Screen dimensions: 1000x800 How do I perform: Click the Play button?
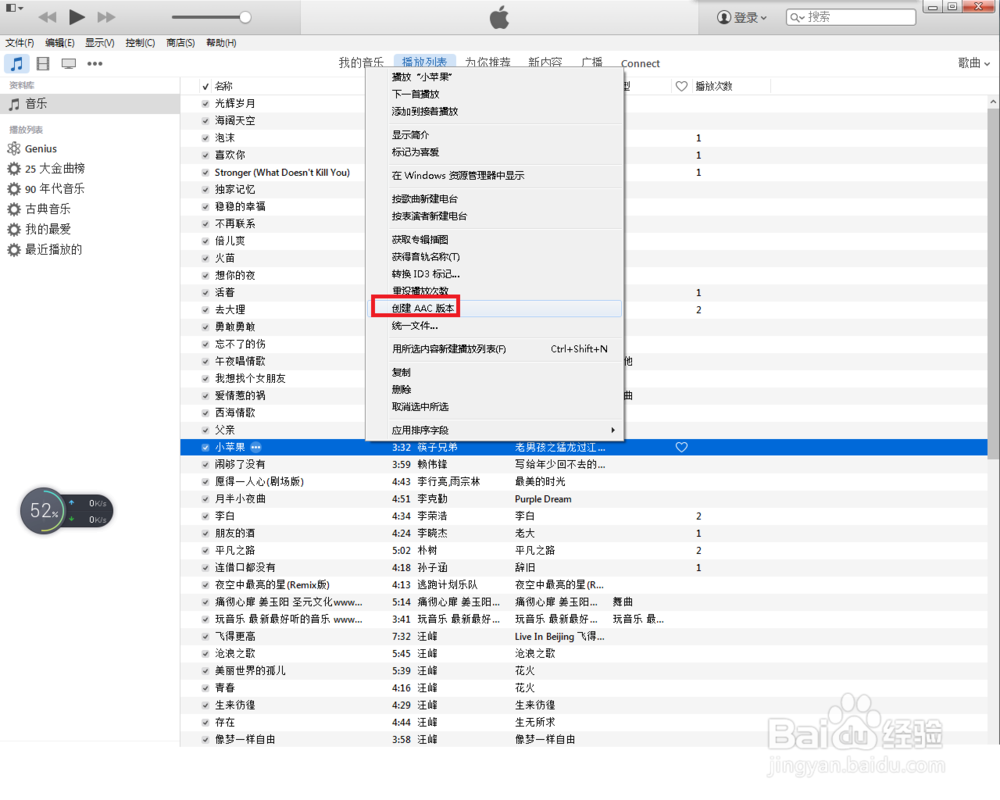pos(77,17)
